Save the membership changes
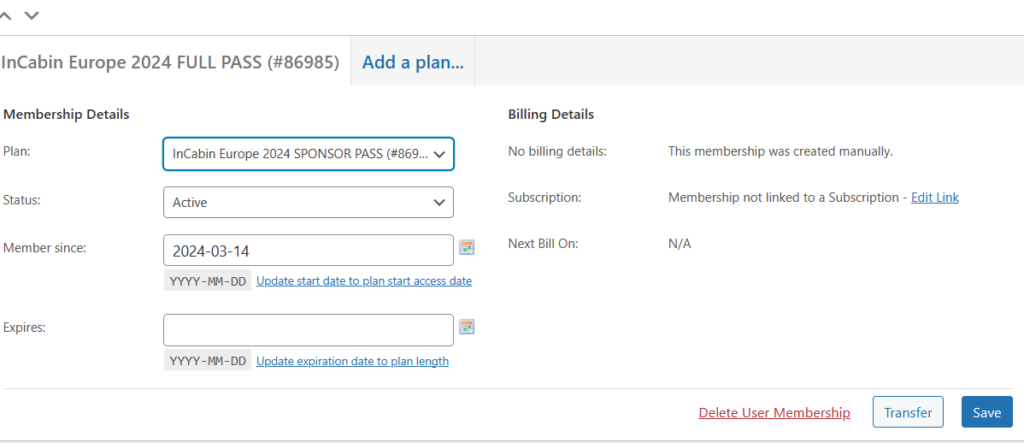 (x=986, y=412)
